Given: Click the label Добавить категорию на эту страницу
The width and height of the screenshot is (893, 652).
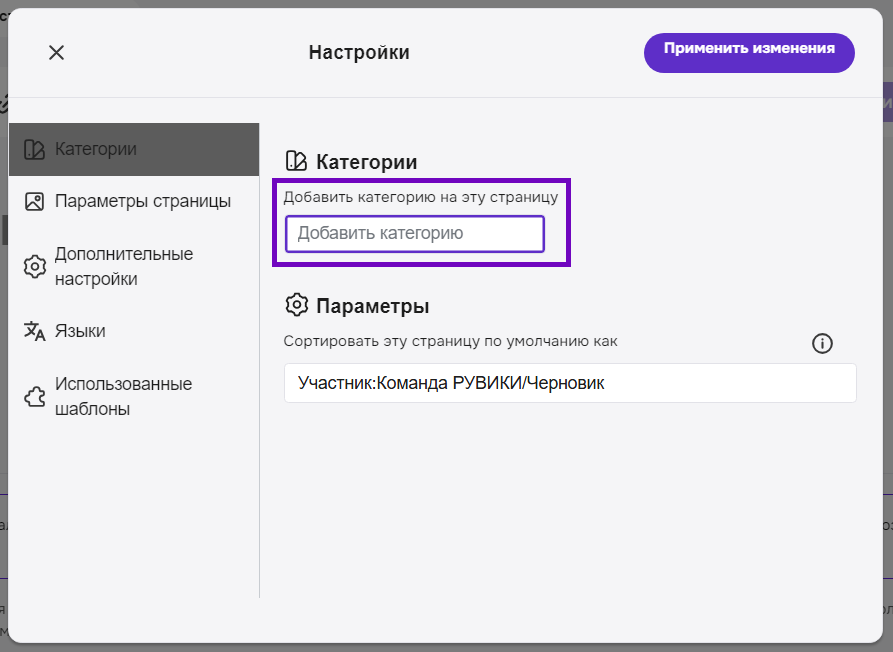Looking at the screenshot, I should [420, 197].
